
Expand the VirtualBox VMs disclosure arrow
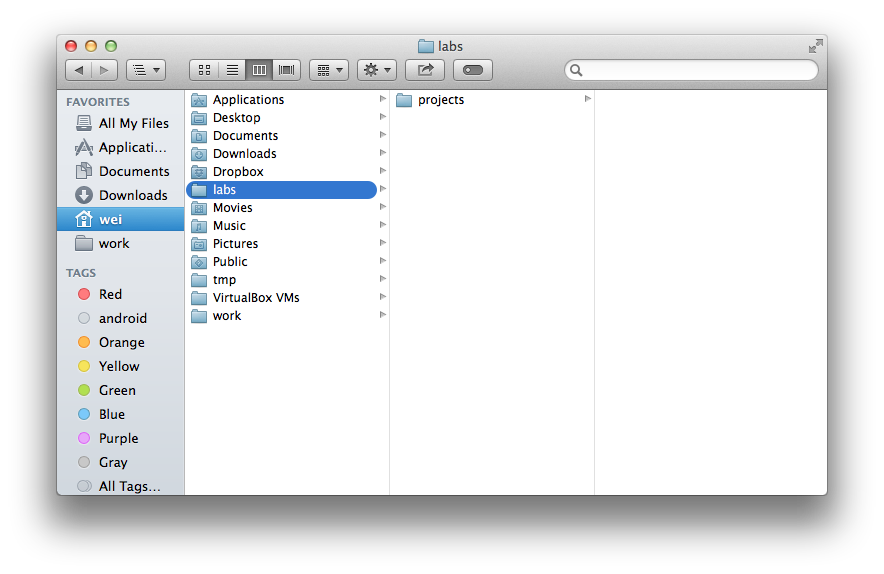pos(383,297)
